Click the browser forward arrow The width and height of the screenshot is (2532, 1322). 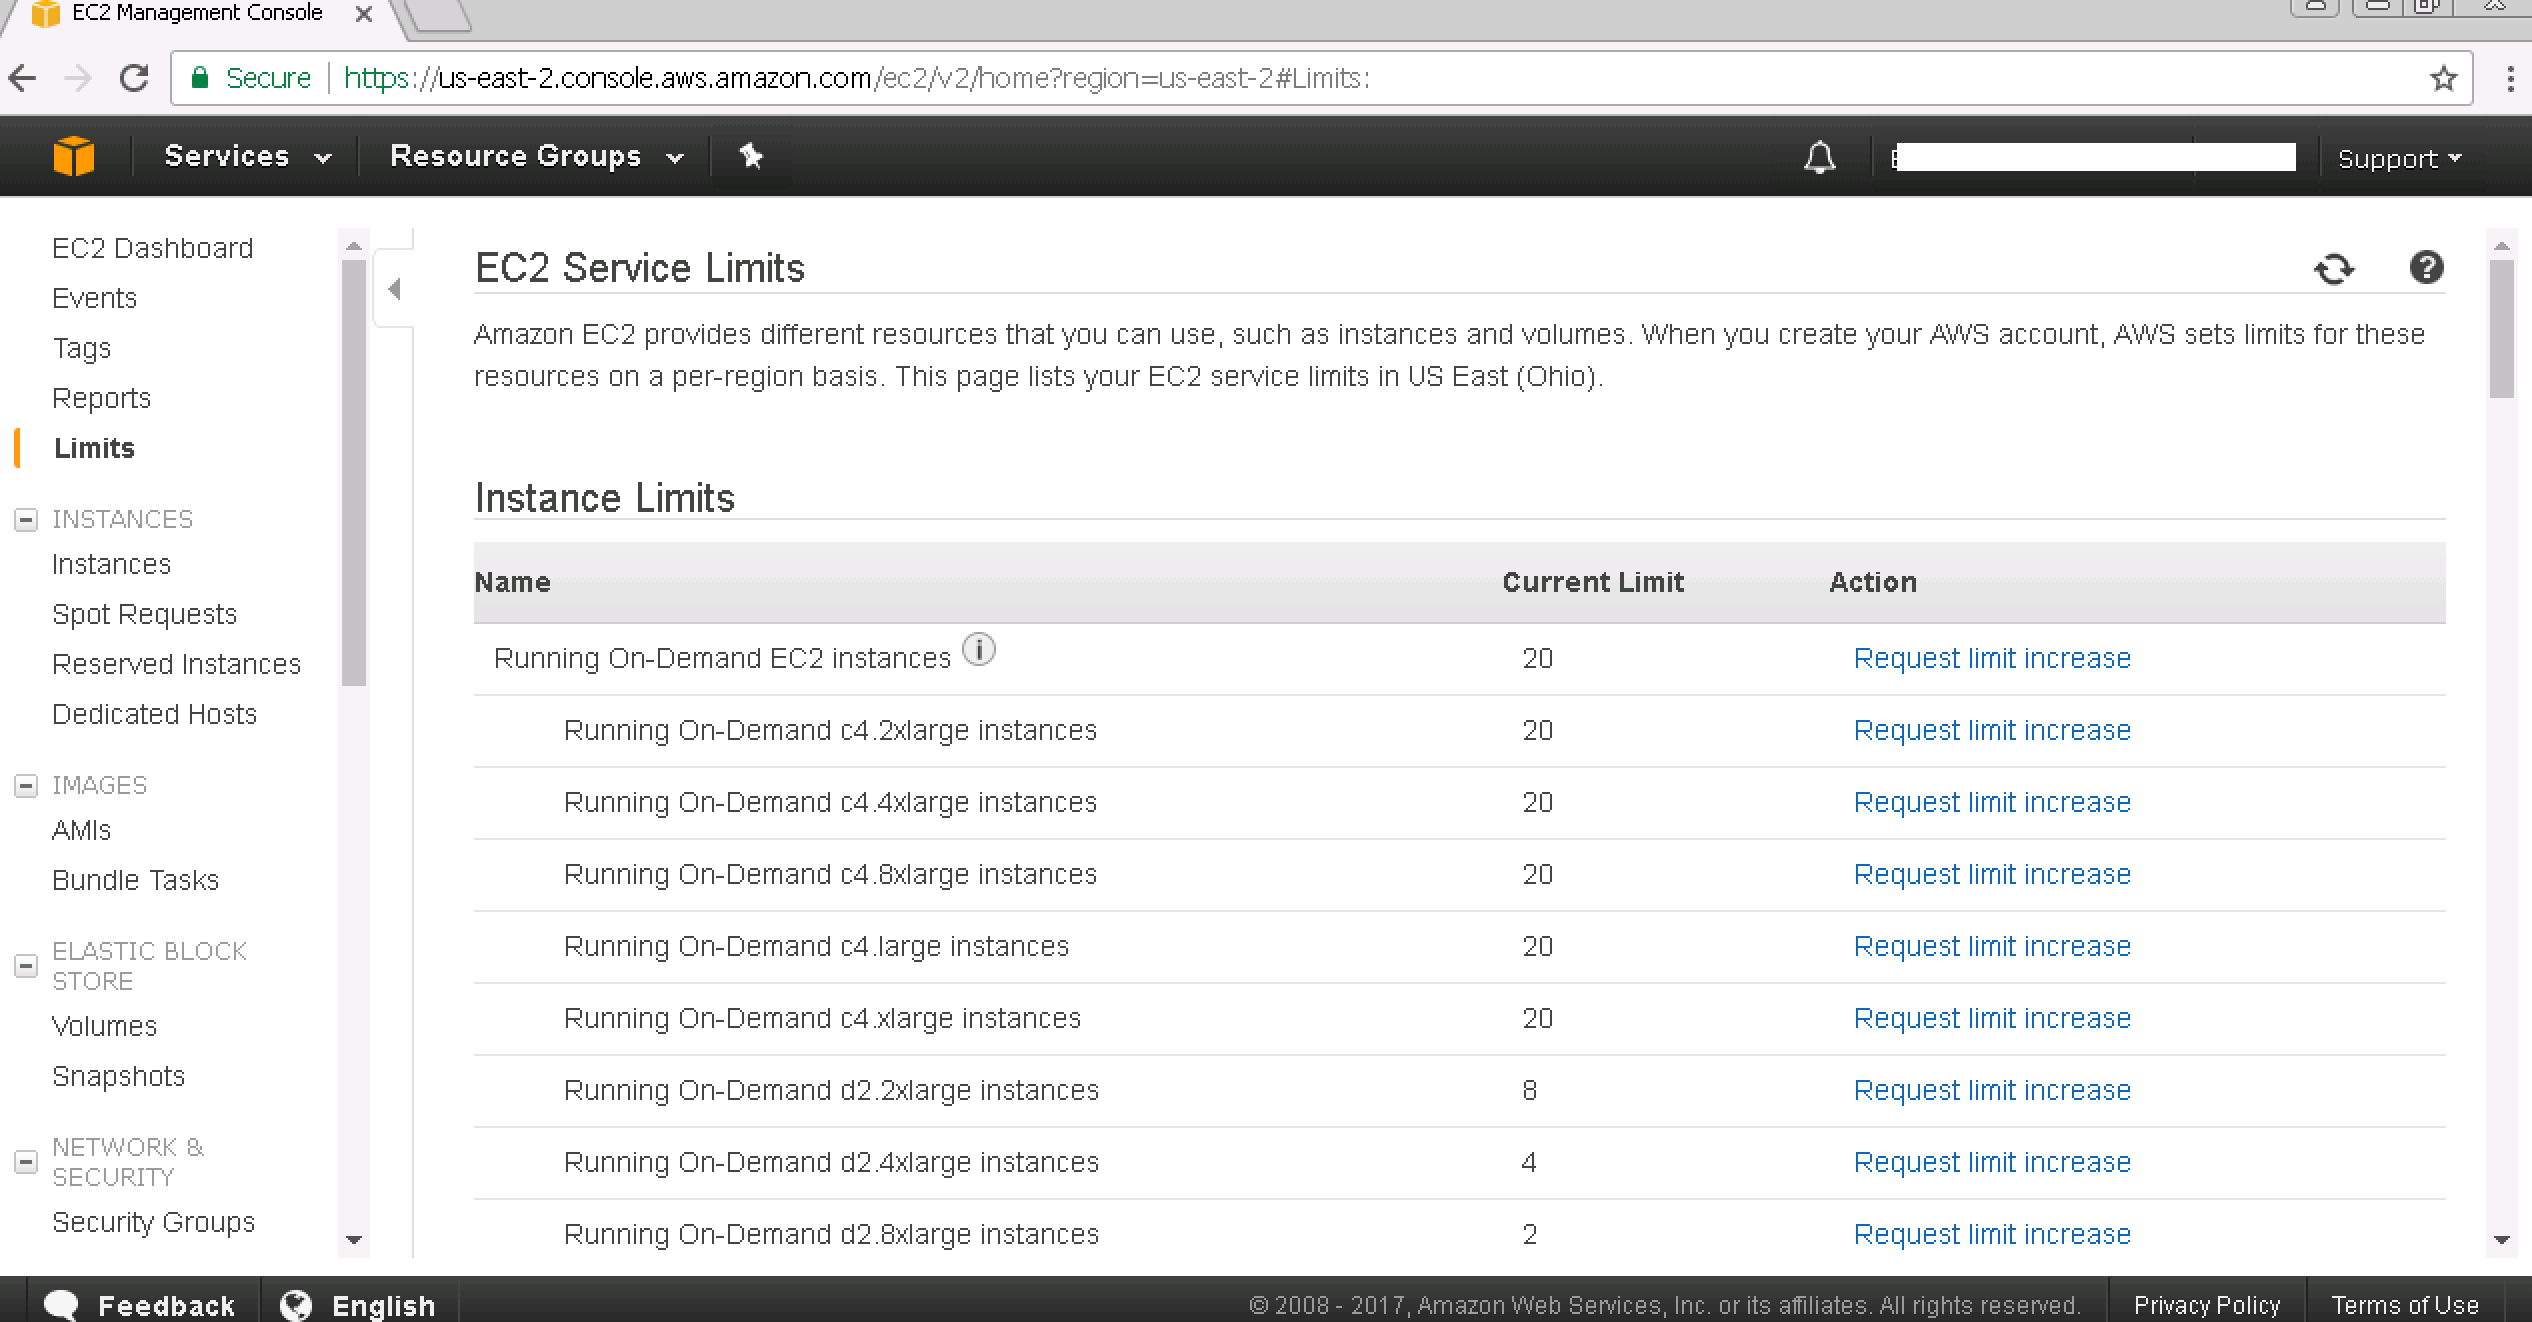(x=77, y=78)
